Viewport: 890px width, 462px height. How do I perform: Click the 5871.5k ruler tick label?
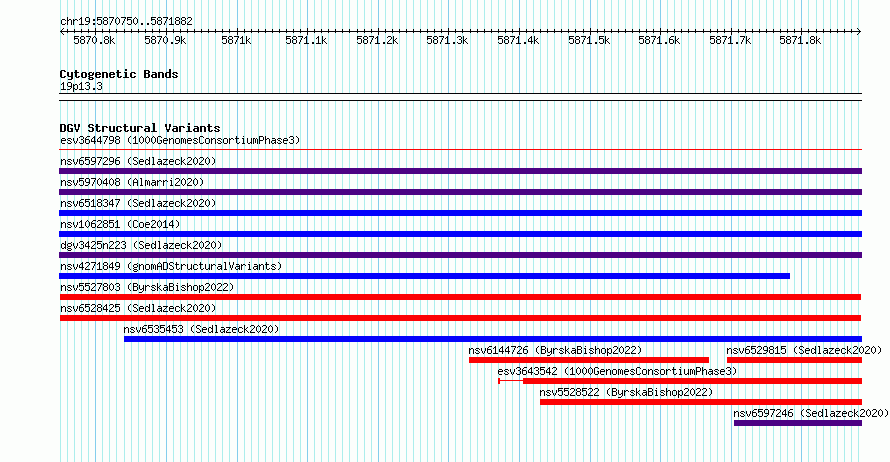tap(589, 40)
